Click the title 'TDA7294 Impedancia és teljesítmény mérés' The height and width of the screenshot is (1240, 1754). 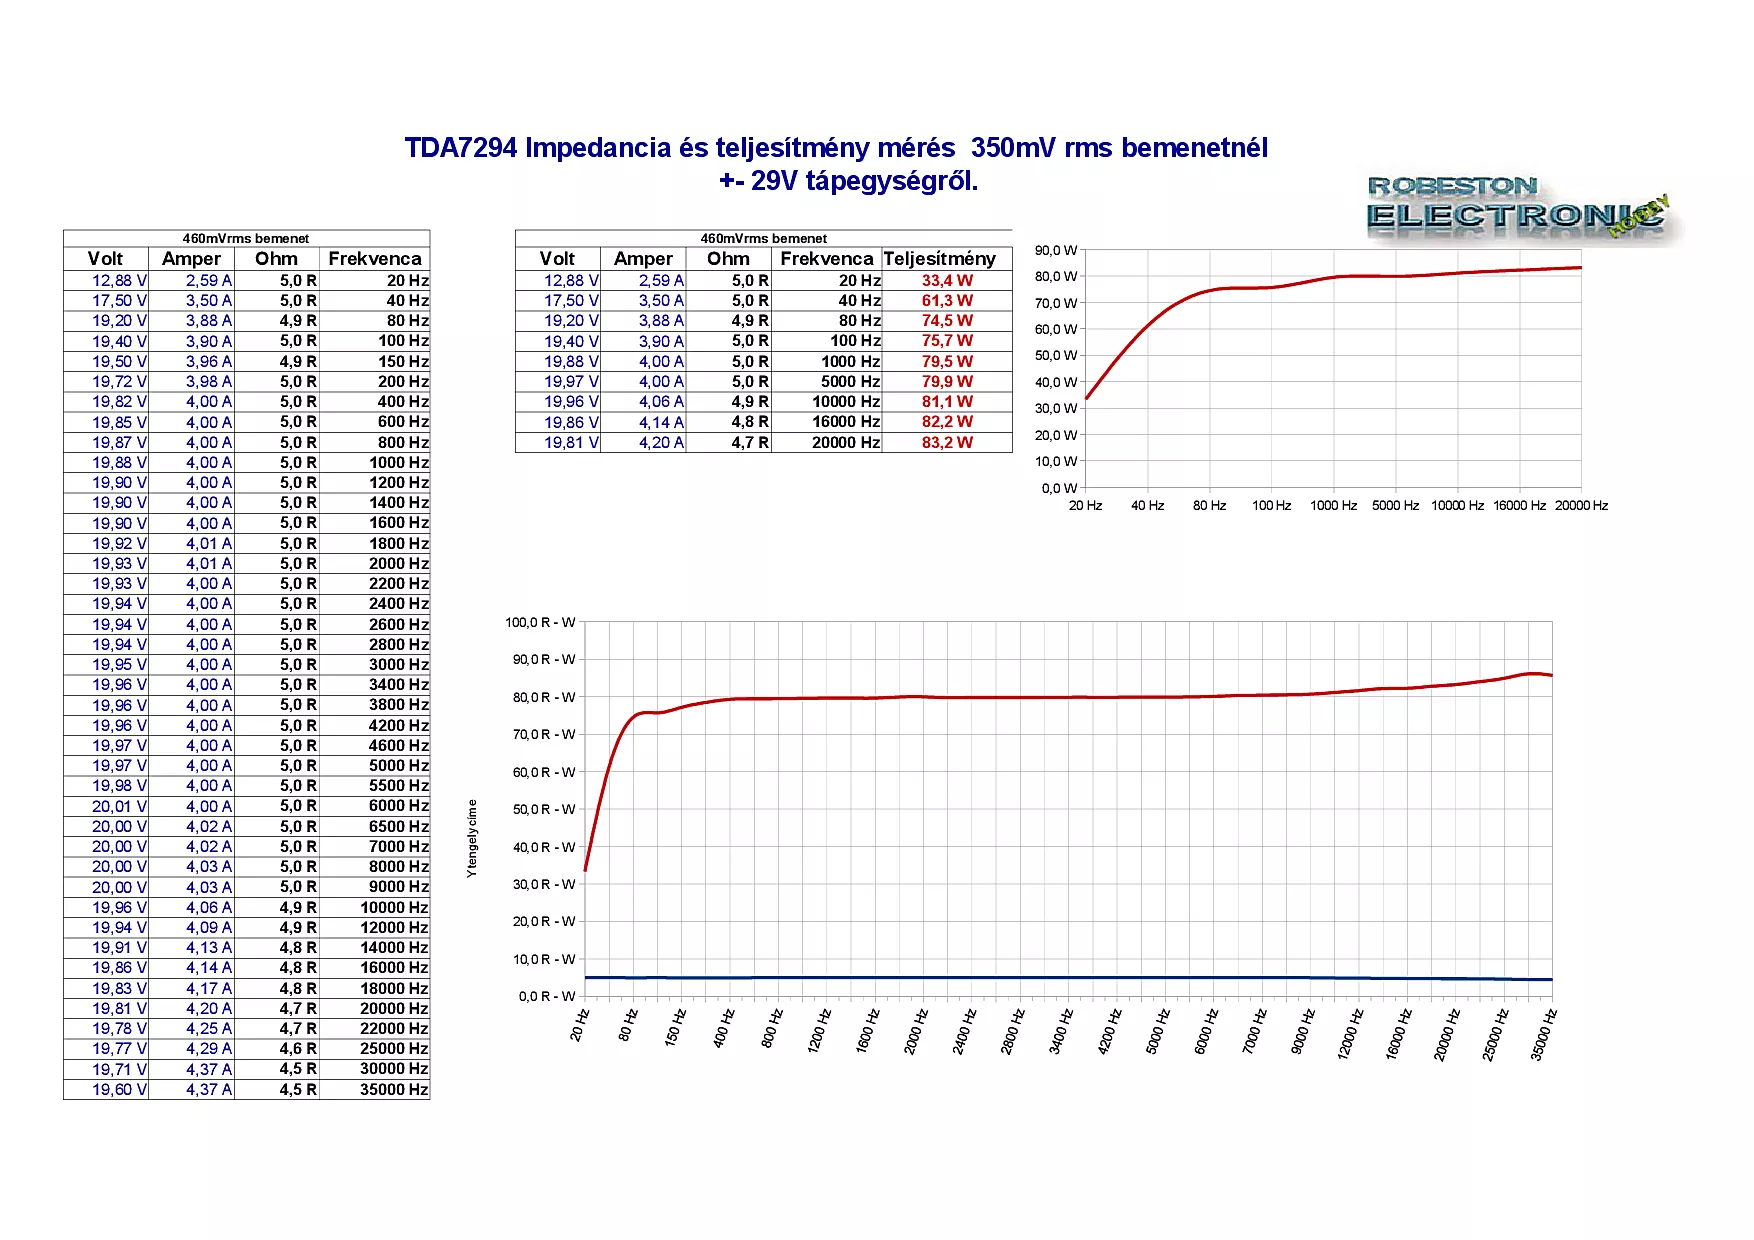click(x=679, y=148)
